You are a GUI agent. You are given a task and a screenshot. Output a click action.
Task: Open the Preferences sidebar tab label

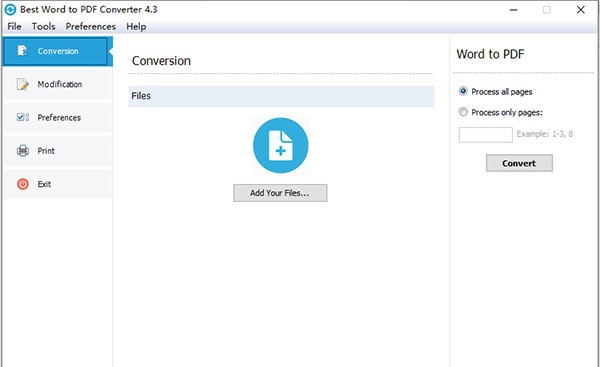click(x=59, y=117)
